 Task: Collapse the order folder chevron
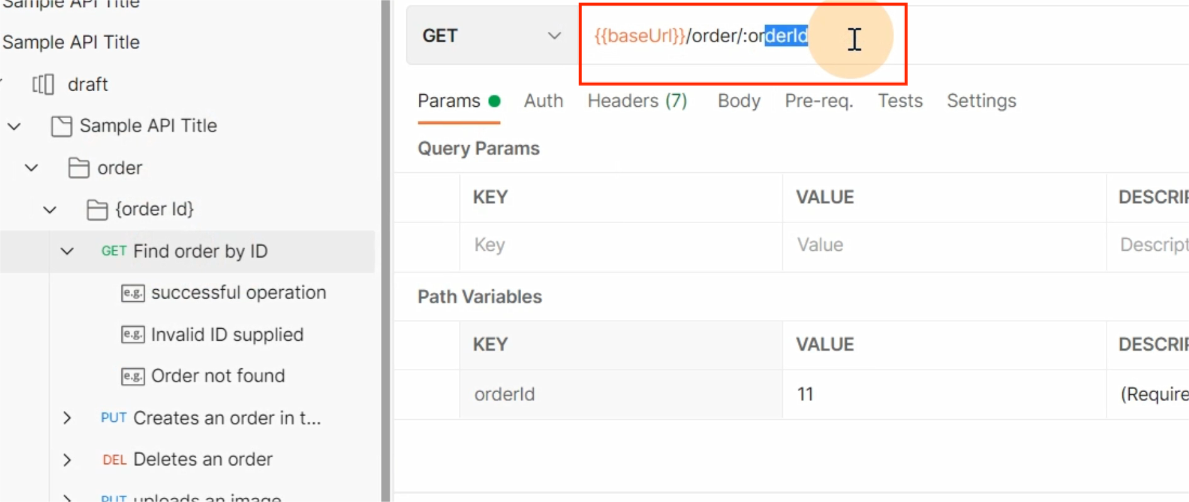pos(31,168)
